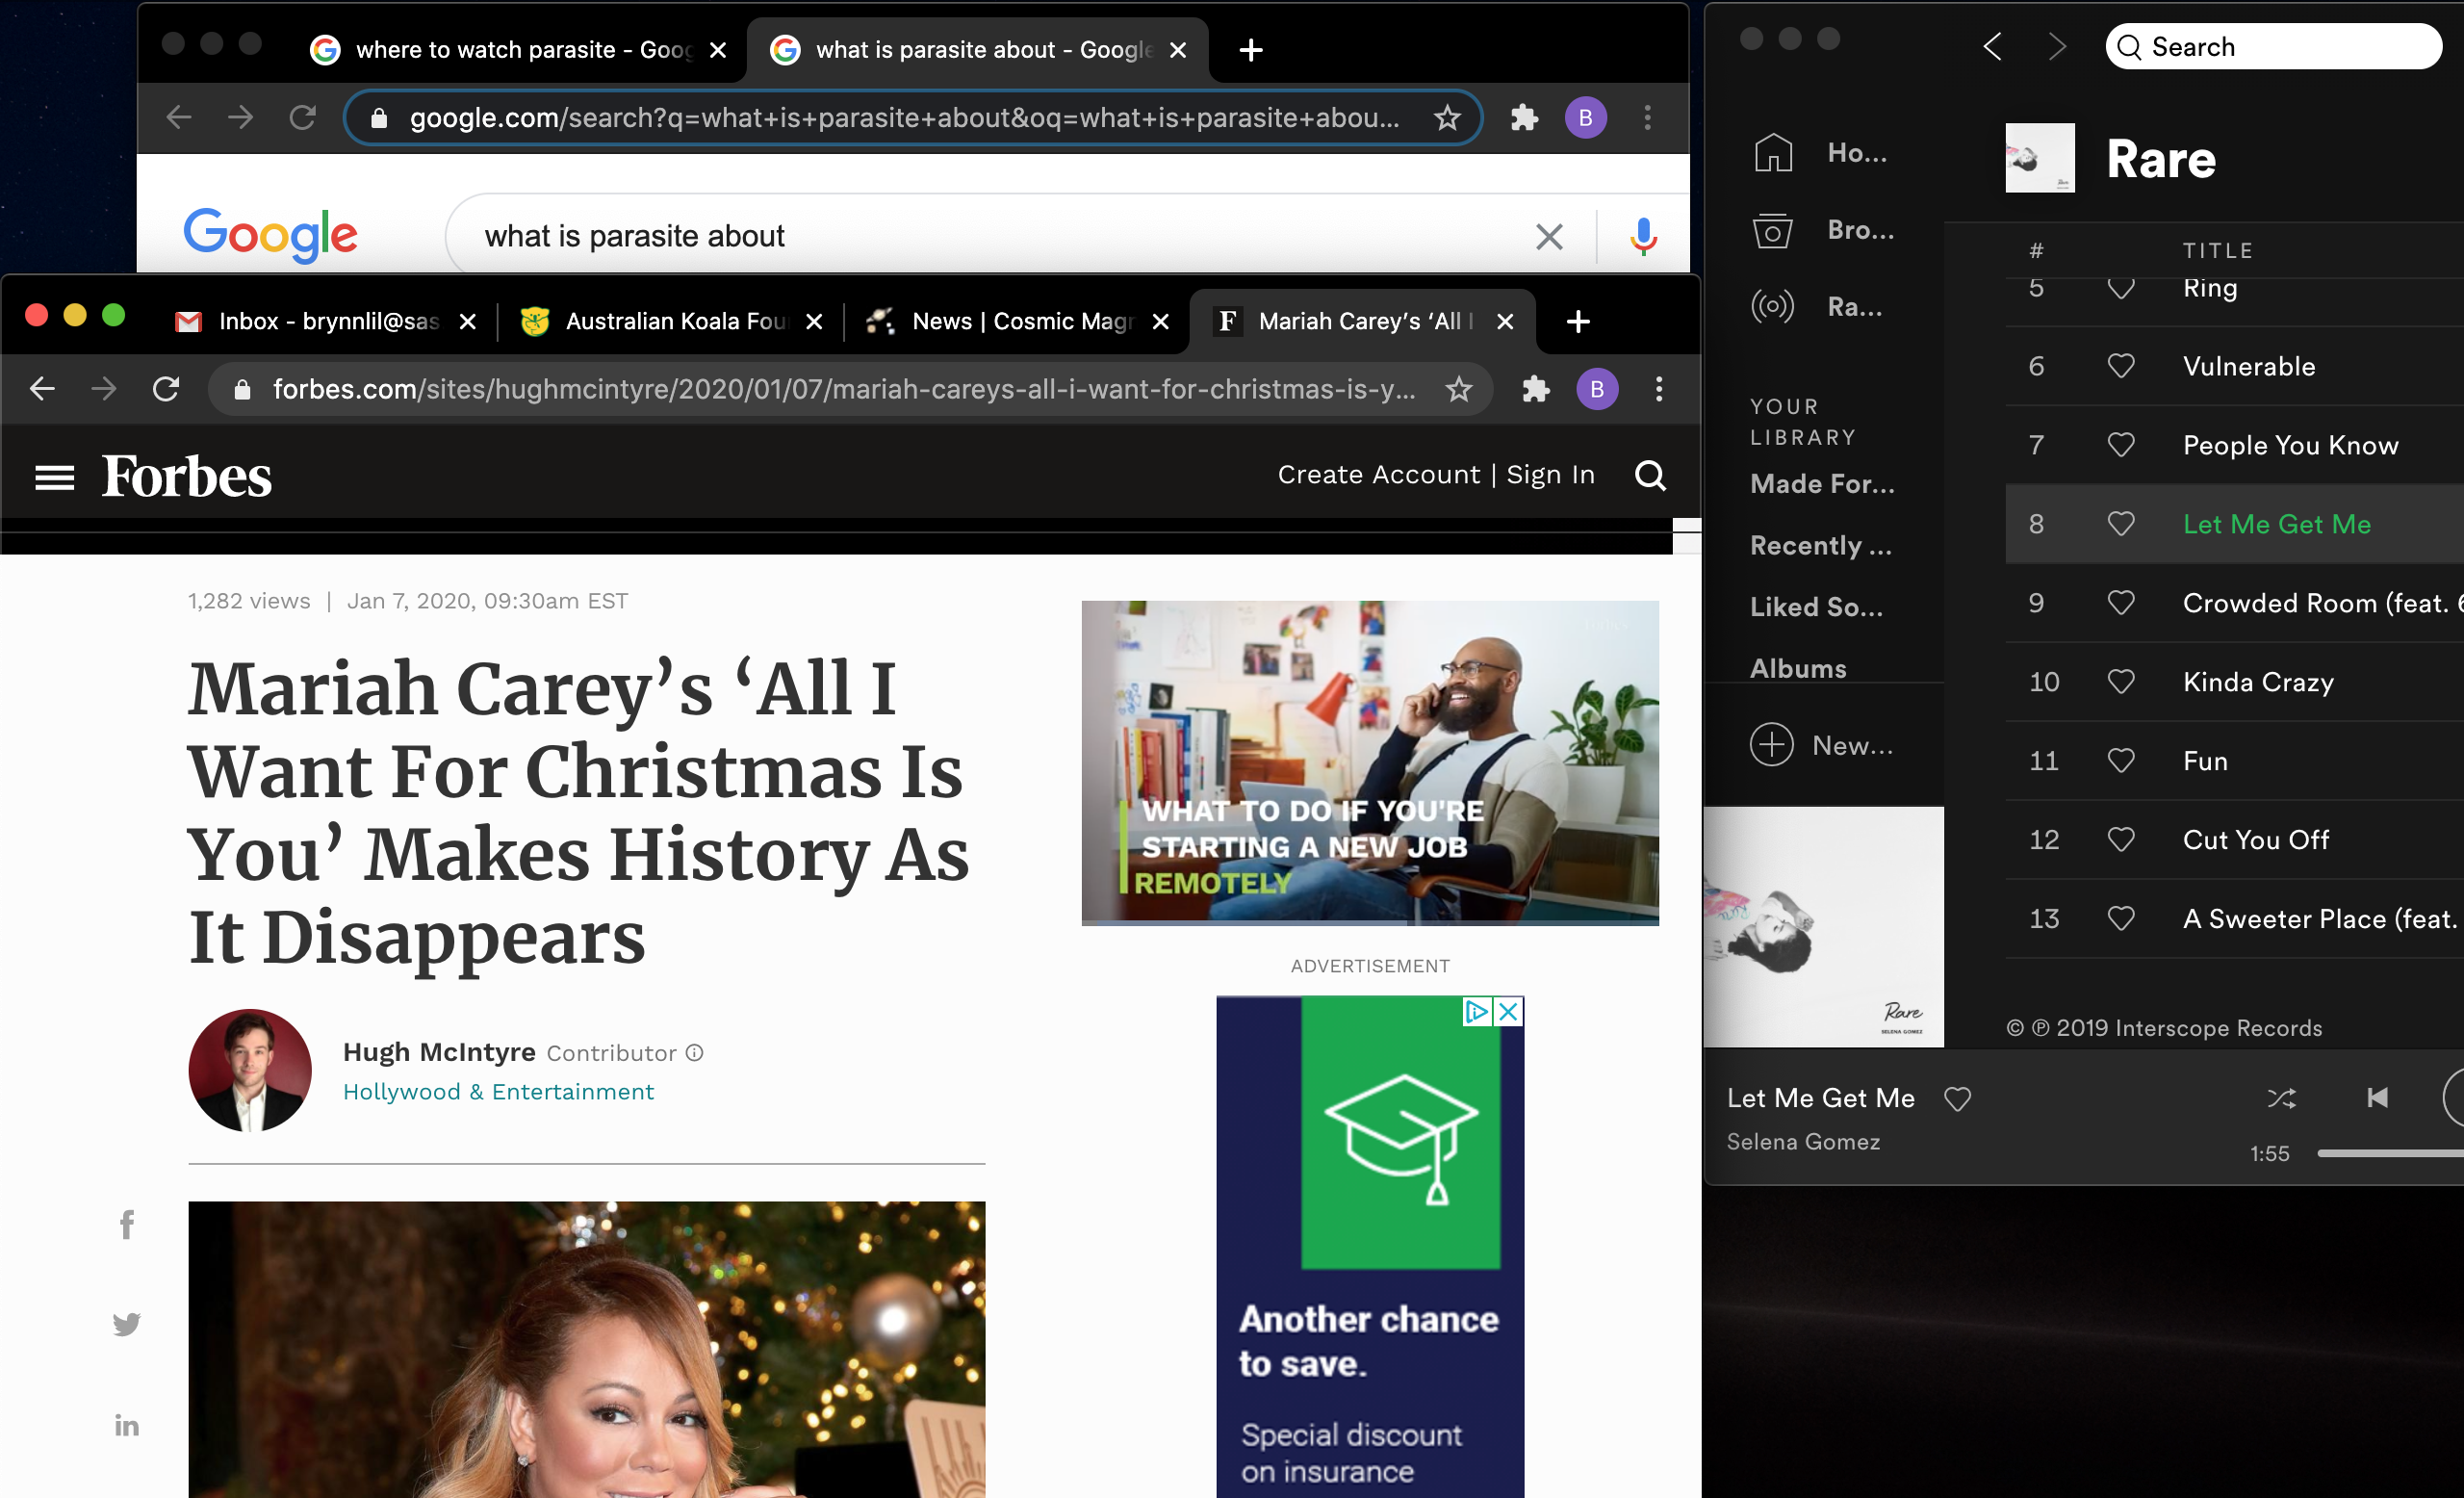Viewport: 2464px width, 1498px height.
Task: Like the track Kinda Crazy
Action: point(2121,682)
